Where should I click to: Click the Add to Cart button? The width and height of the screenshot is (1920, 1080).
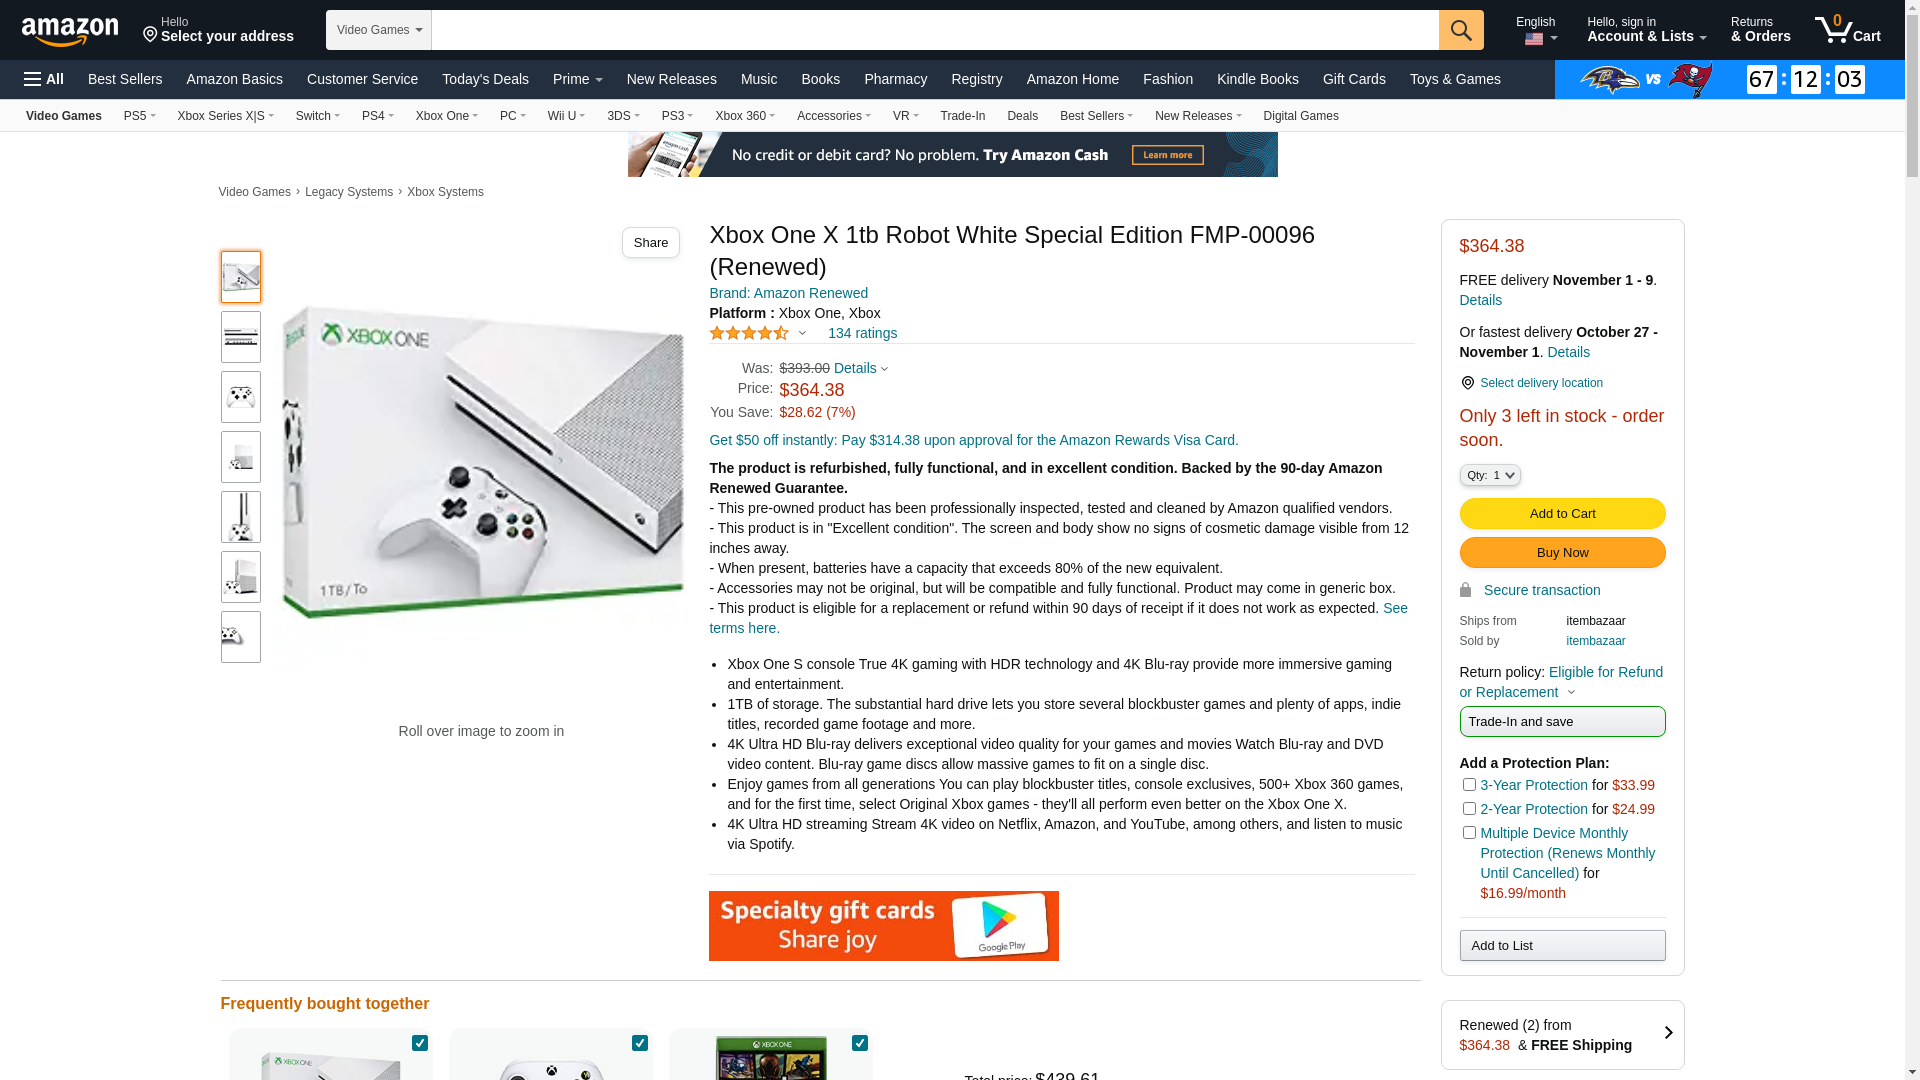[x=1562, y=514]
